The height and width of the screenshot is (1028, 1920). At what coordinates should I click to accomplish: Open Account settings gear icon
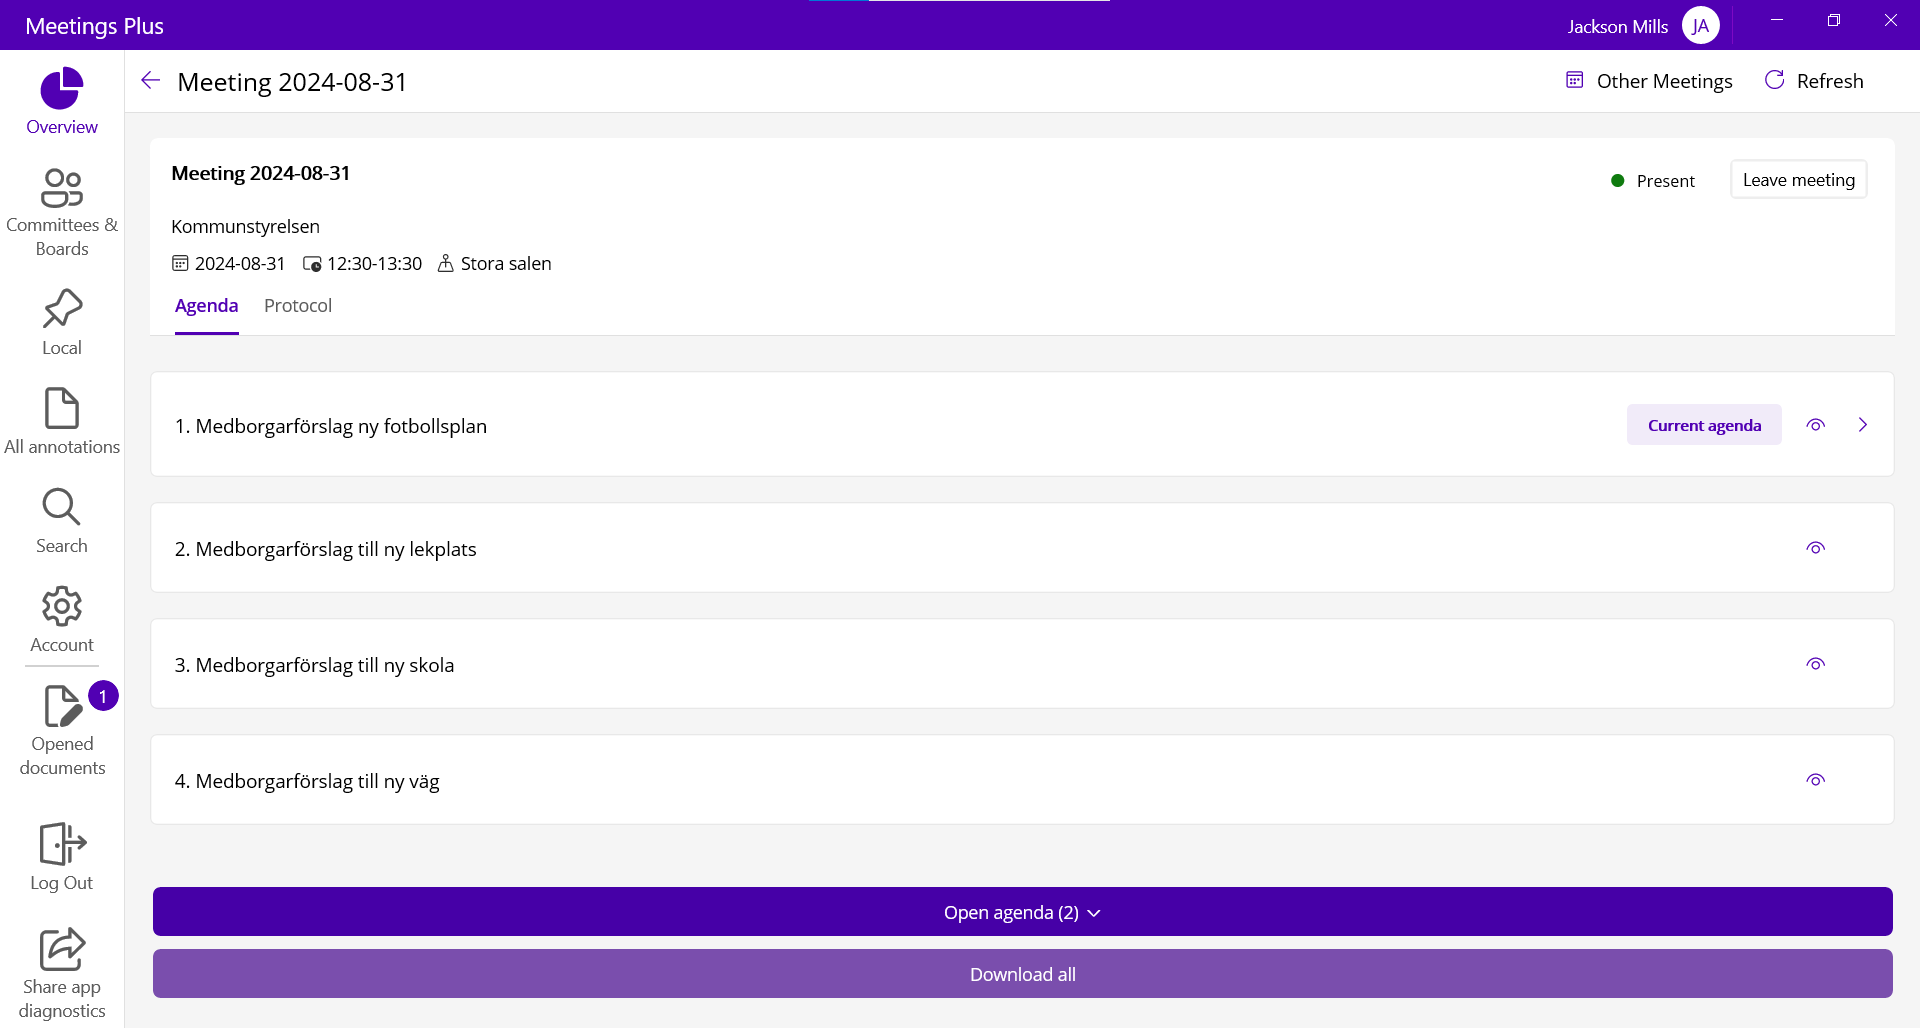pos(62,606)
